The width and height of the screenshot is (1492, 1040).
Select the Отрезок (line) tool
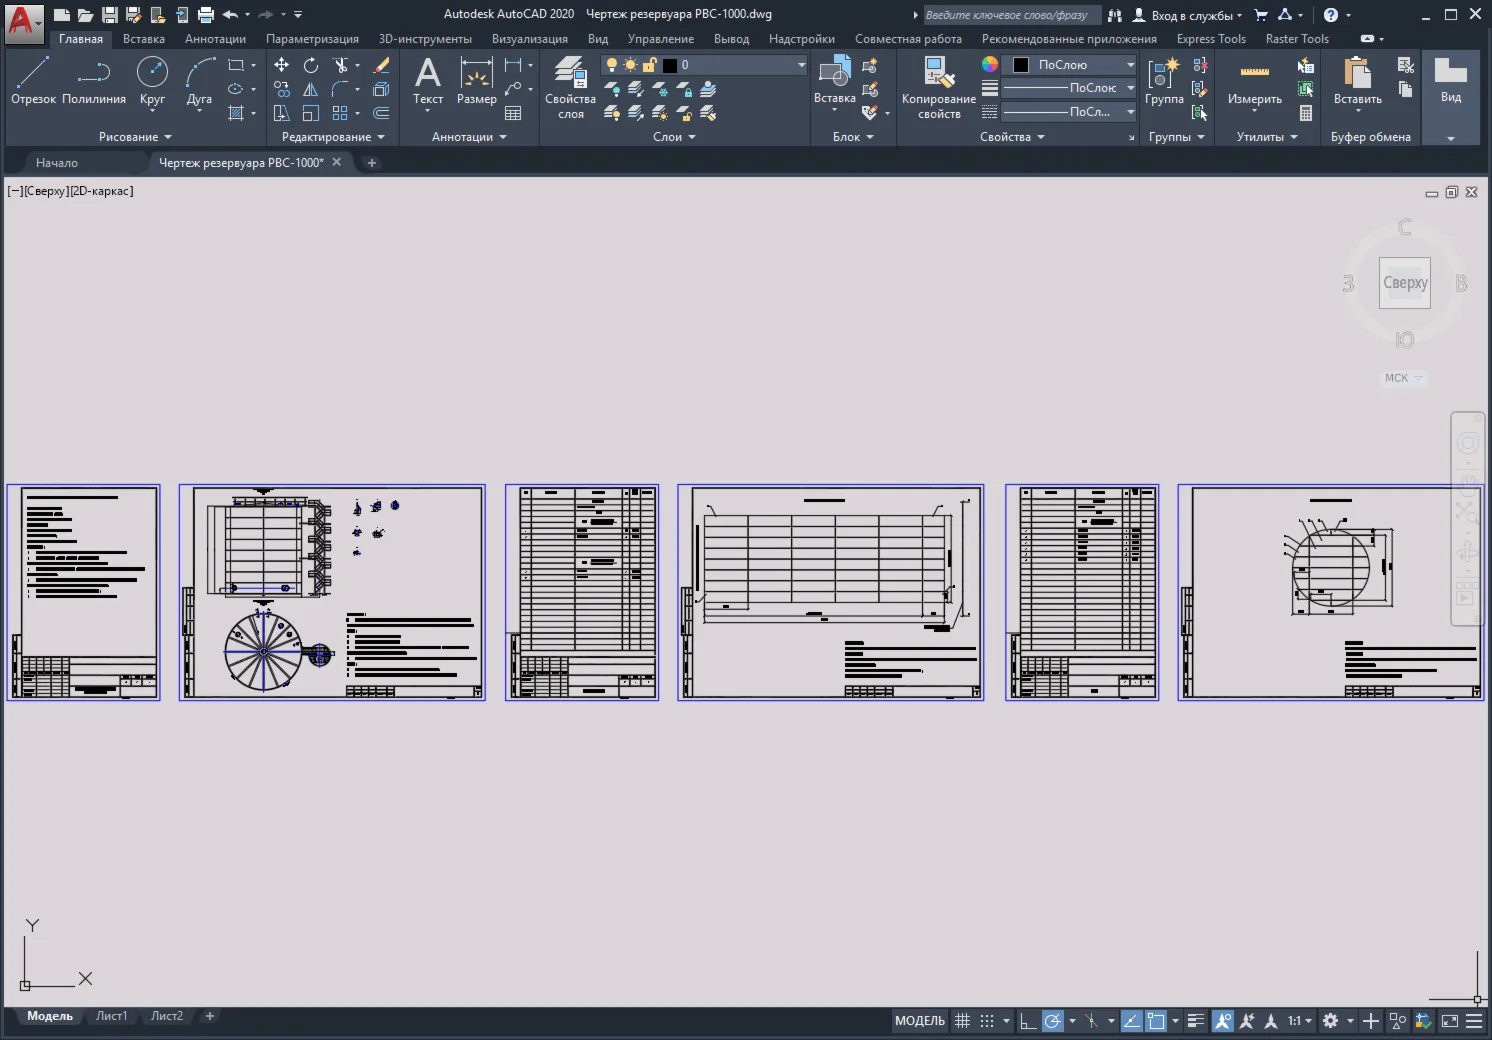tap(33, 80)
